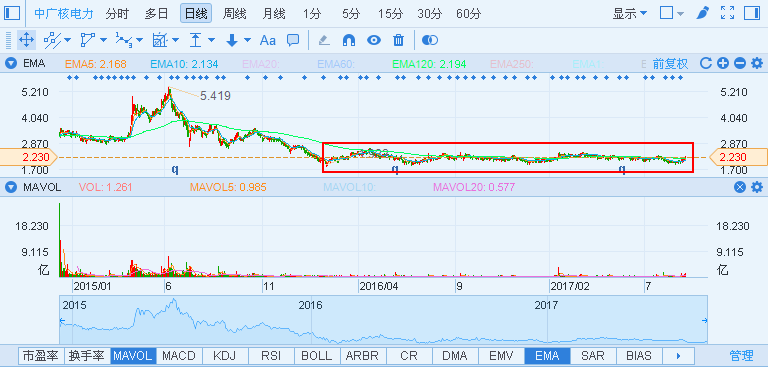
Task: Toggle the 市盈率 indicator
Action: point(41,356)
